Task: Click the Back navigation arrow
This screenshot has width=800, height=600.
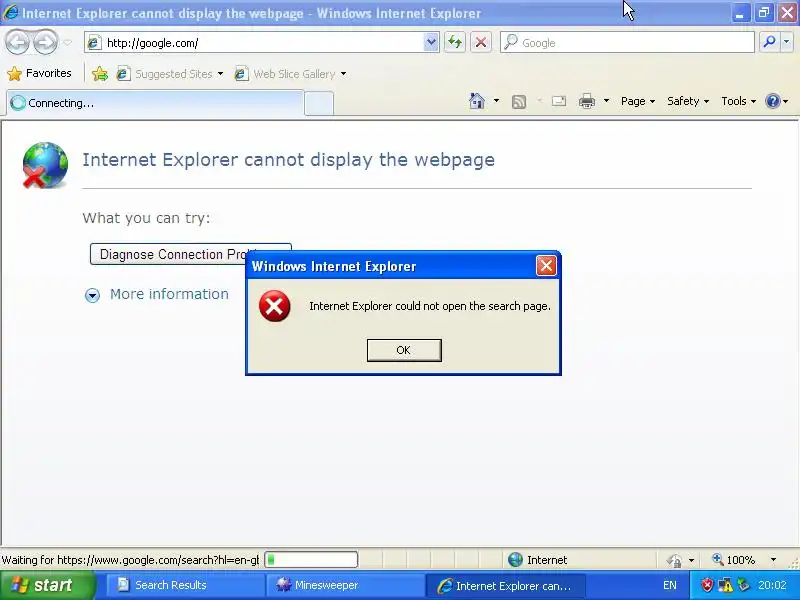Action: pos(18,42)
